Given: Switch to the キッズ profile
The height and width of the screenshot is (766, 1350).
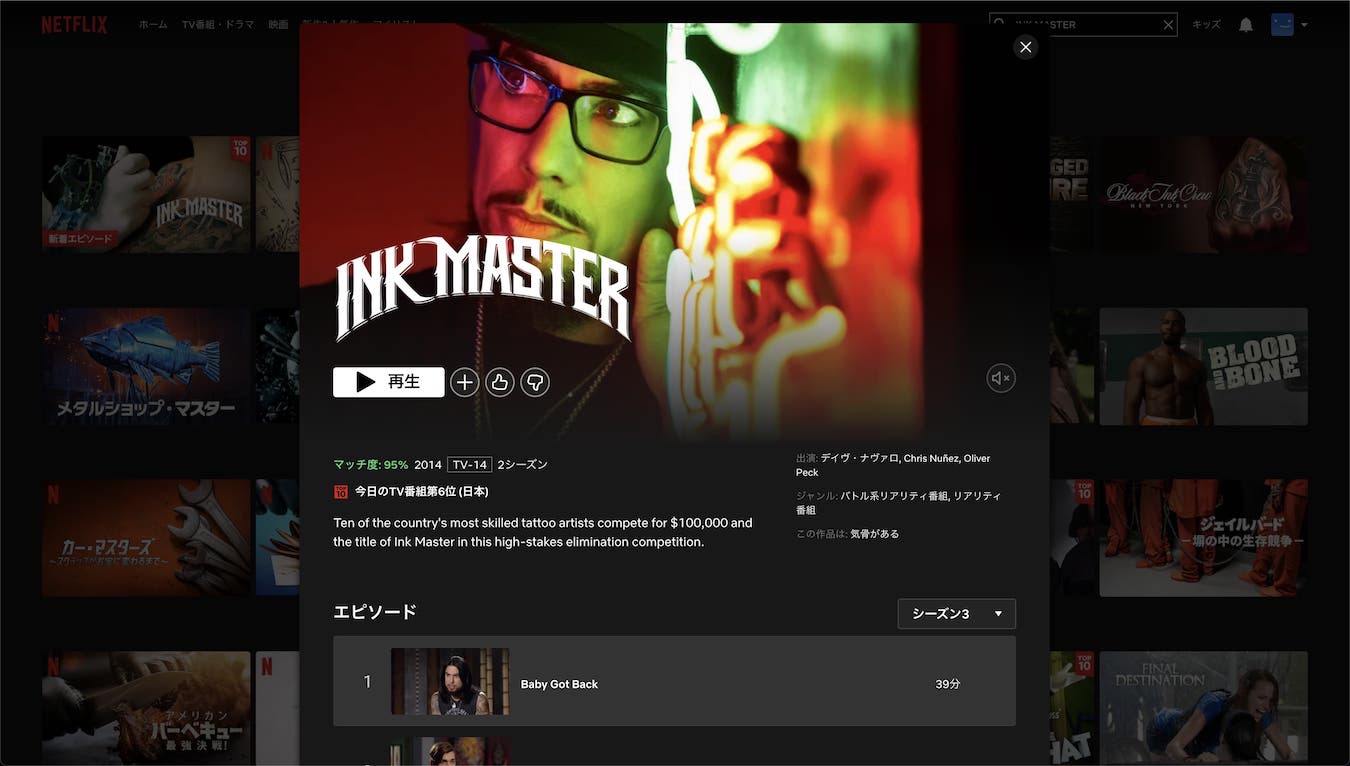Looking at the screenshot, I should (x=1205, y=23).
